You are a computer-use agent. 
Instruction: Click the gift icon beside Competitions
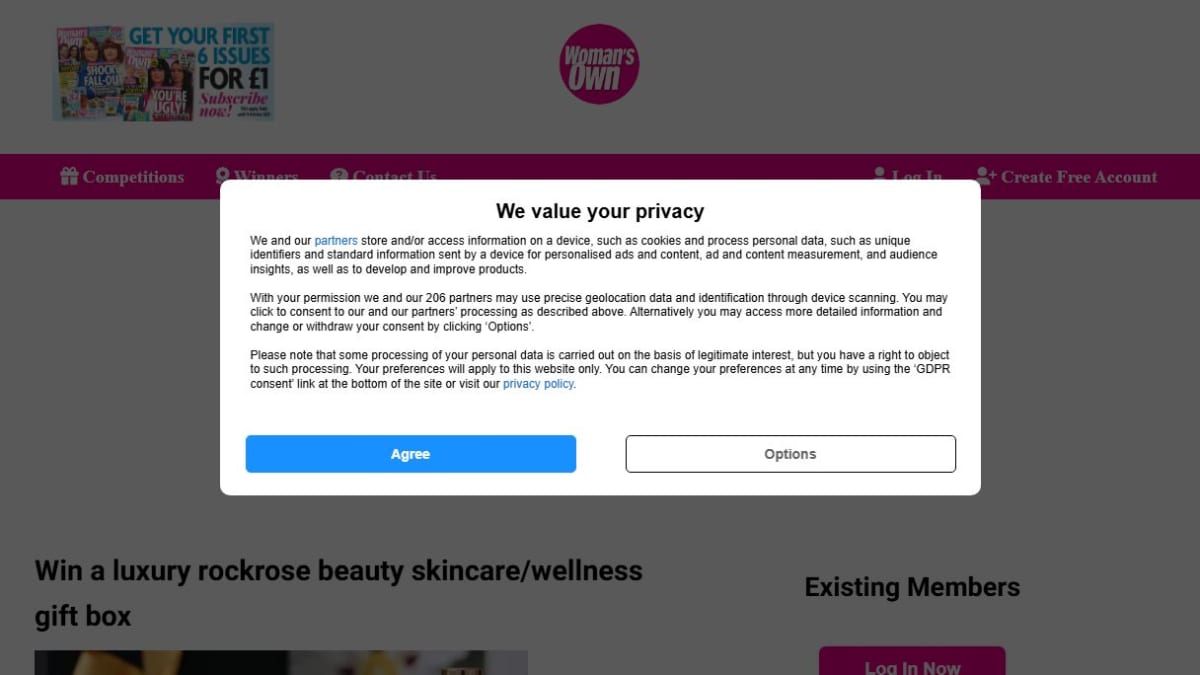(x=69, y=176)
